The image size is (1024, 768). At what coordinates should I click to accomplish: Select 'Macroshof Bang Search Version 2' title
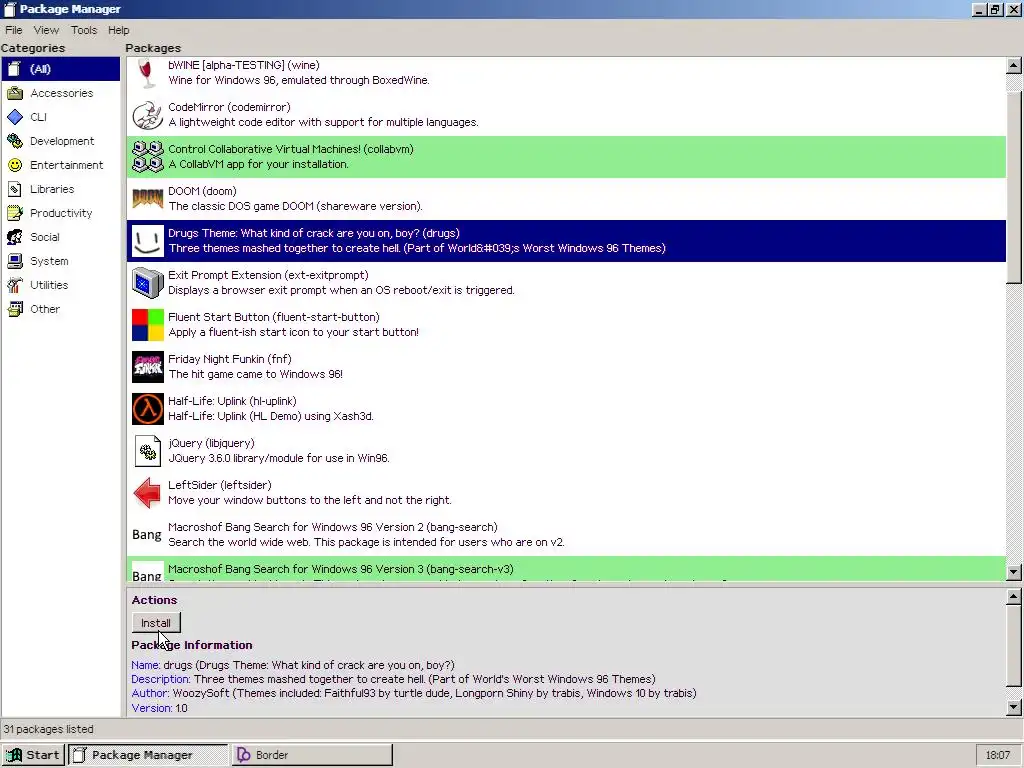point(333,527)
